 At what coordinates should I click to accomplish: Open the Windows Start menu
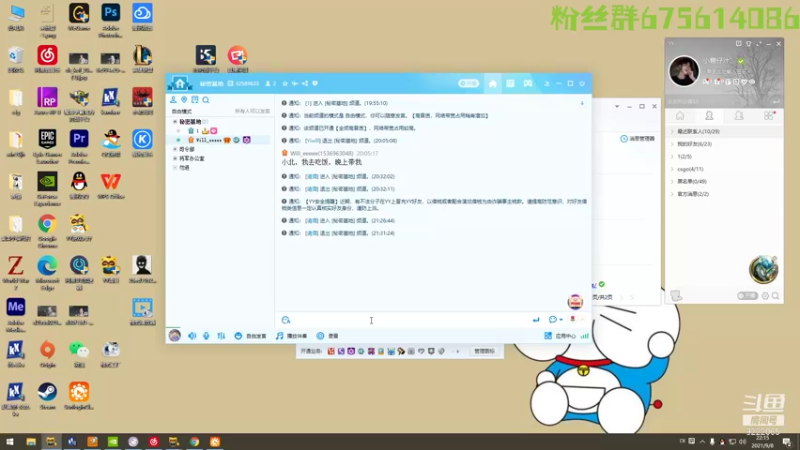10,442
